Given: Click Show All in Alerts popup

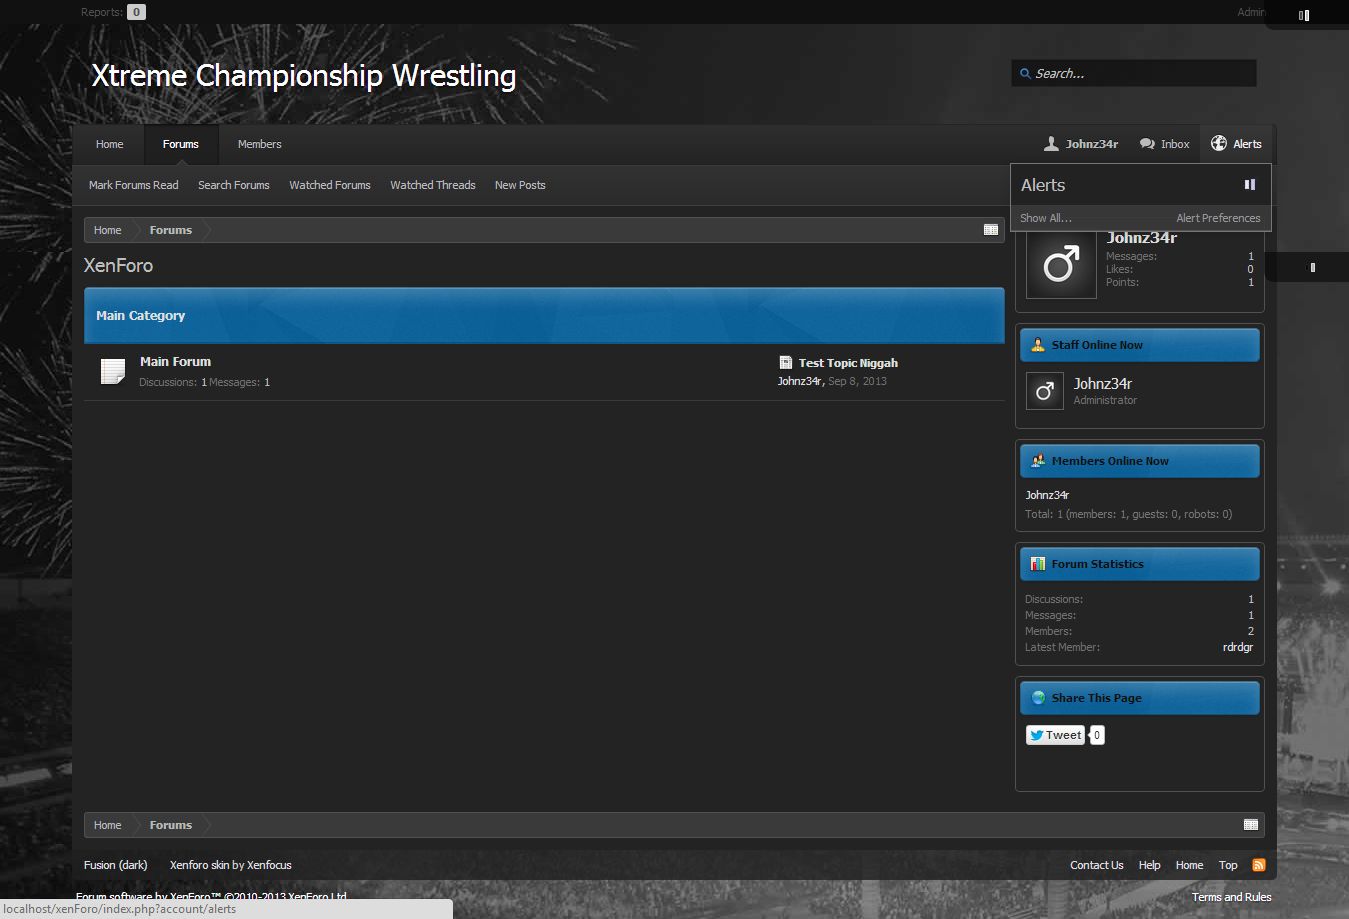Looking at the screenshot, I should pyautogui.click(x=1045, y=218).
